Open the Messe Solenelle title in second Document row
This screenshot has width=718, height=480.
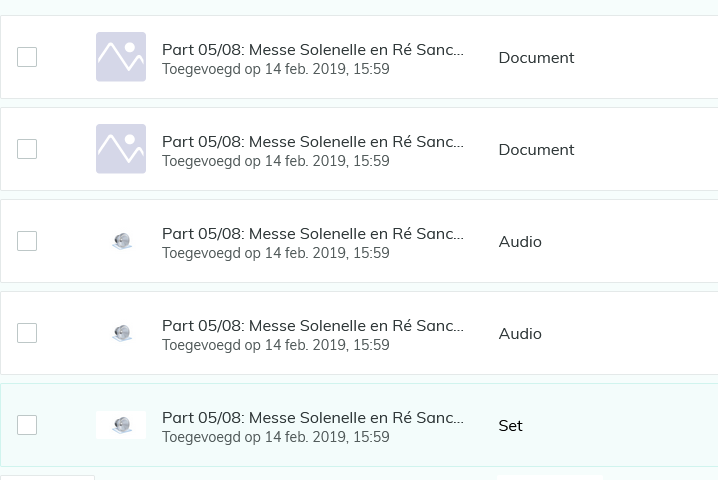313,142
